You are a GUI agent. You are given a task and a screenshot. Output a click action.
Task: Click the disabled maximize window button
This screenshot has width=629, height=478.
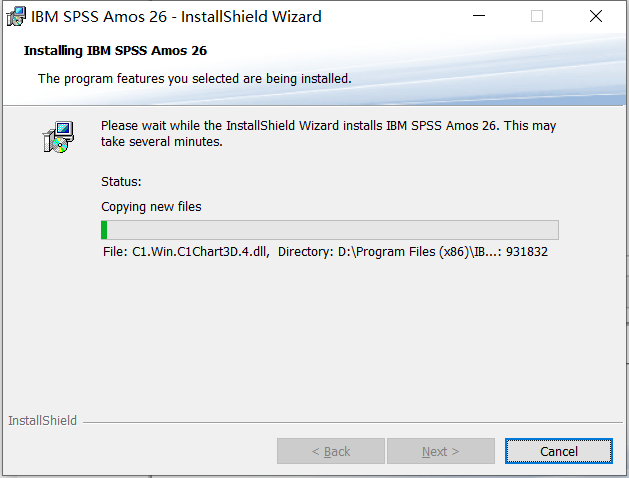coord(537,16)
